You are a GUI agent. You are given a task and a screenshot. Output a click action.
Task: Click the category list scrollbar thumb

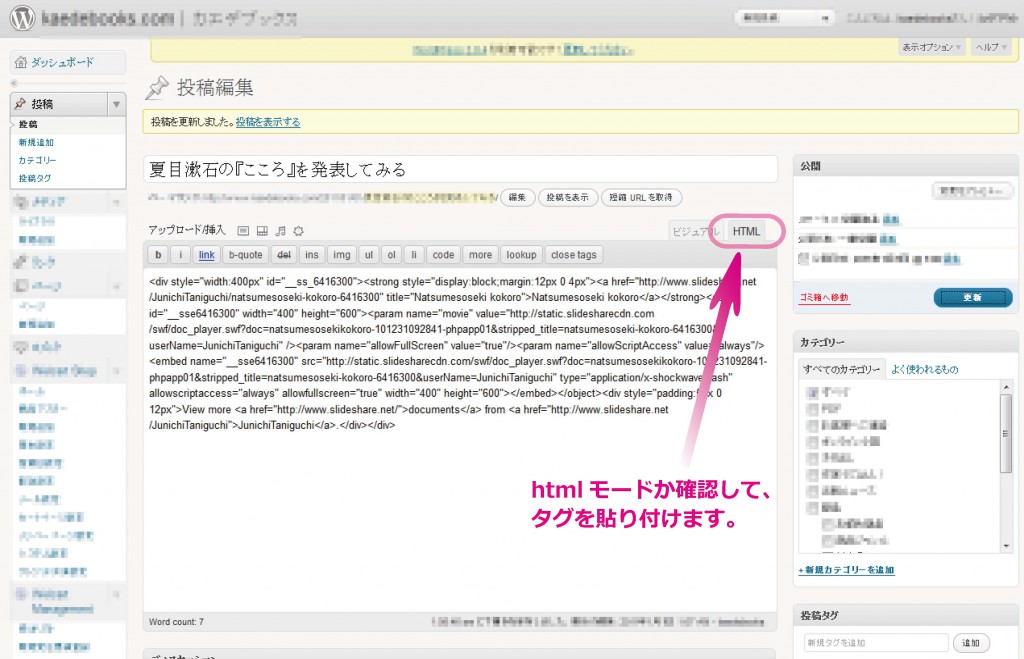tap(1006, 432)
